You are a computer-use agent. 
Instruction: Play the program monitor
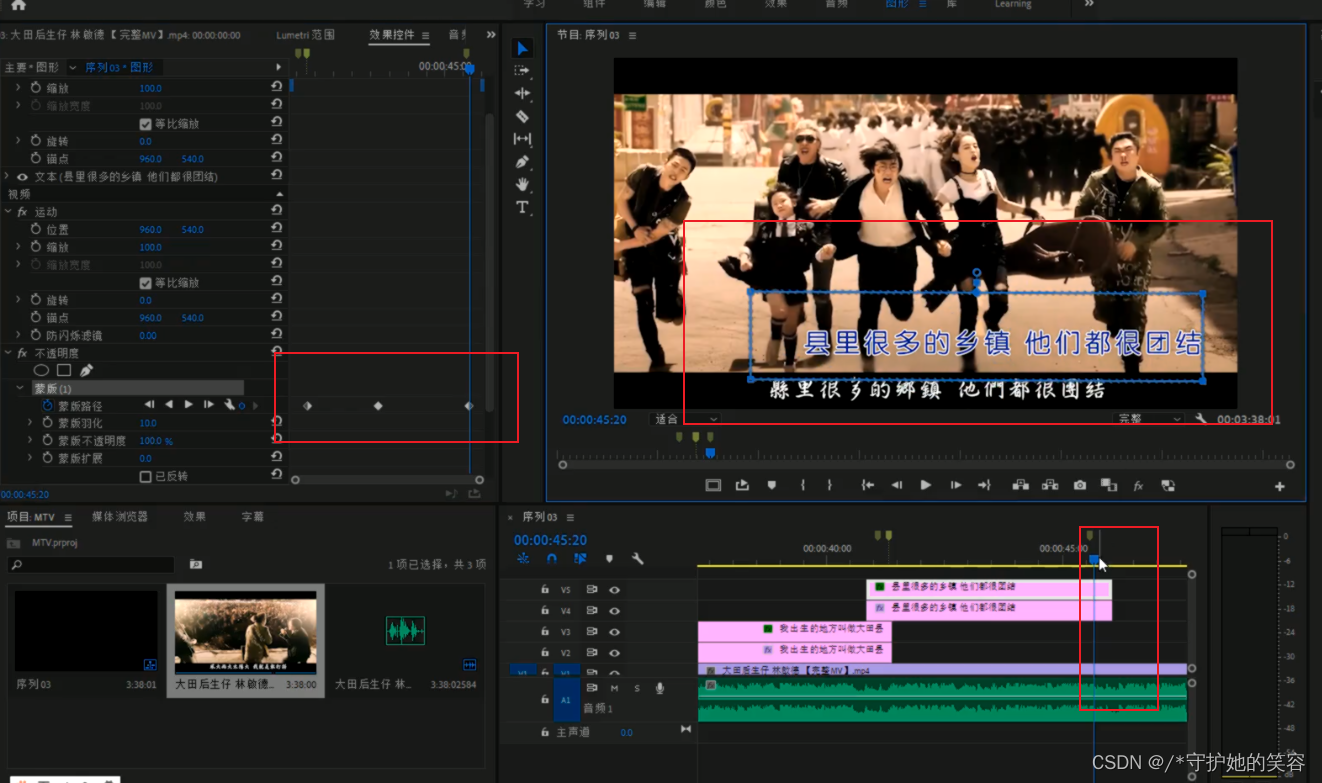pyautogui.click(x=926, y=485)
